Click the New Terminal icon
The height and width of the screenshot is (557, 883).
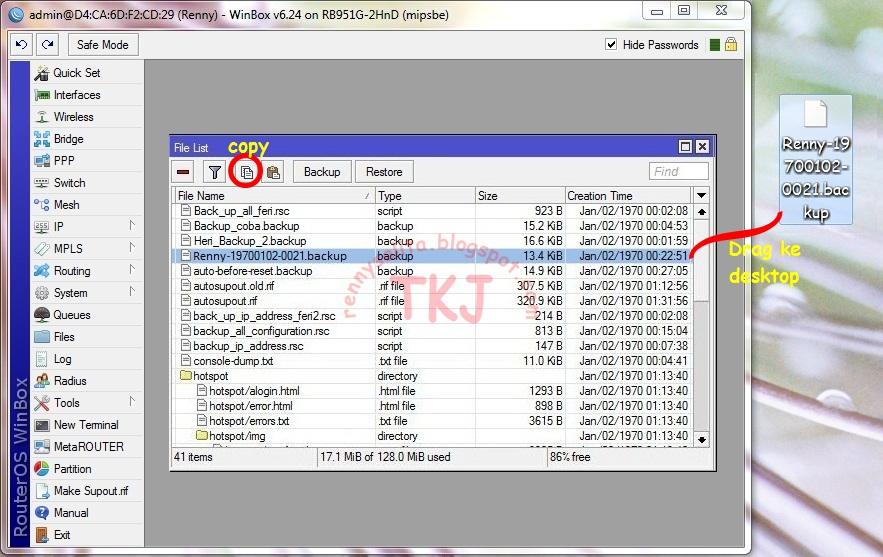42,425
